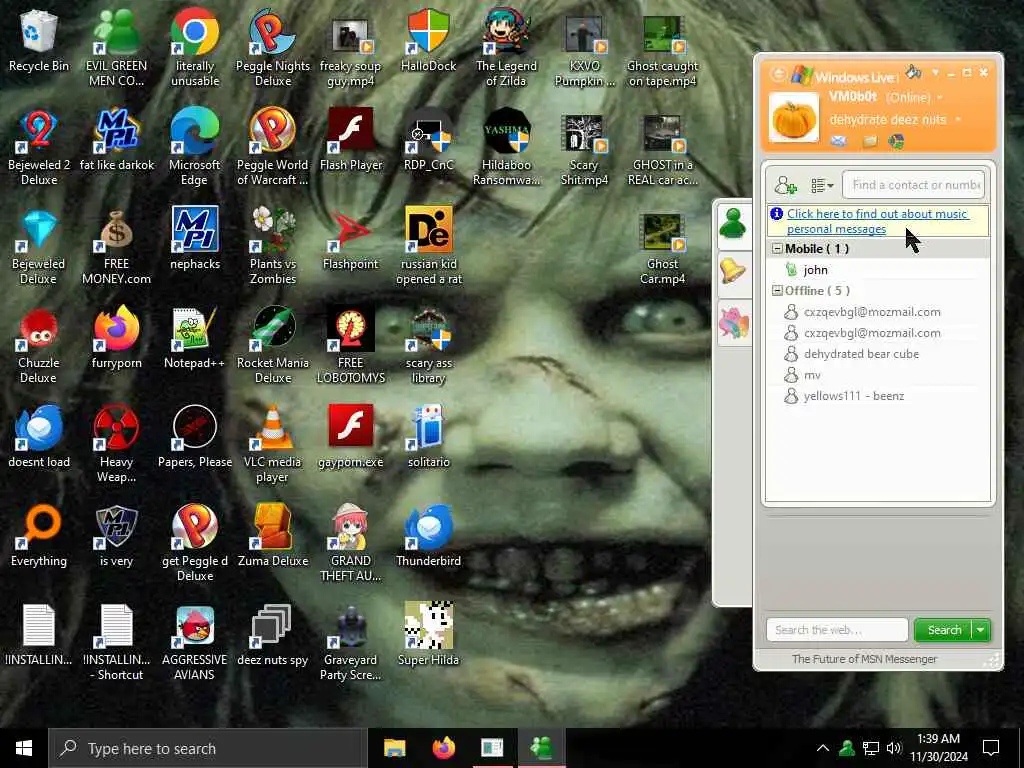Select the 'Ghost Car.mp4' video file
The image size is (1024, 768).
tap(662, 247)
